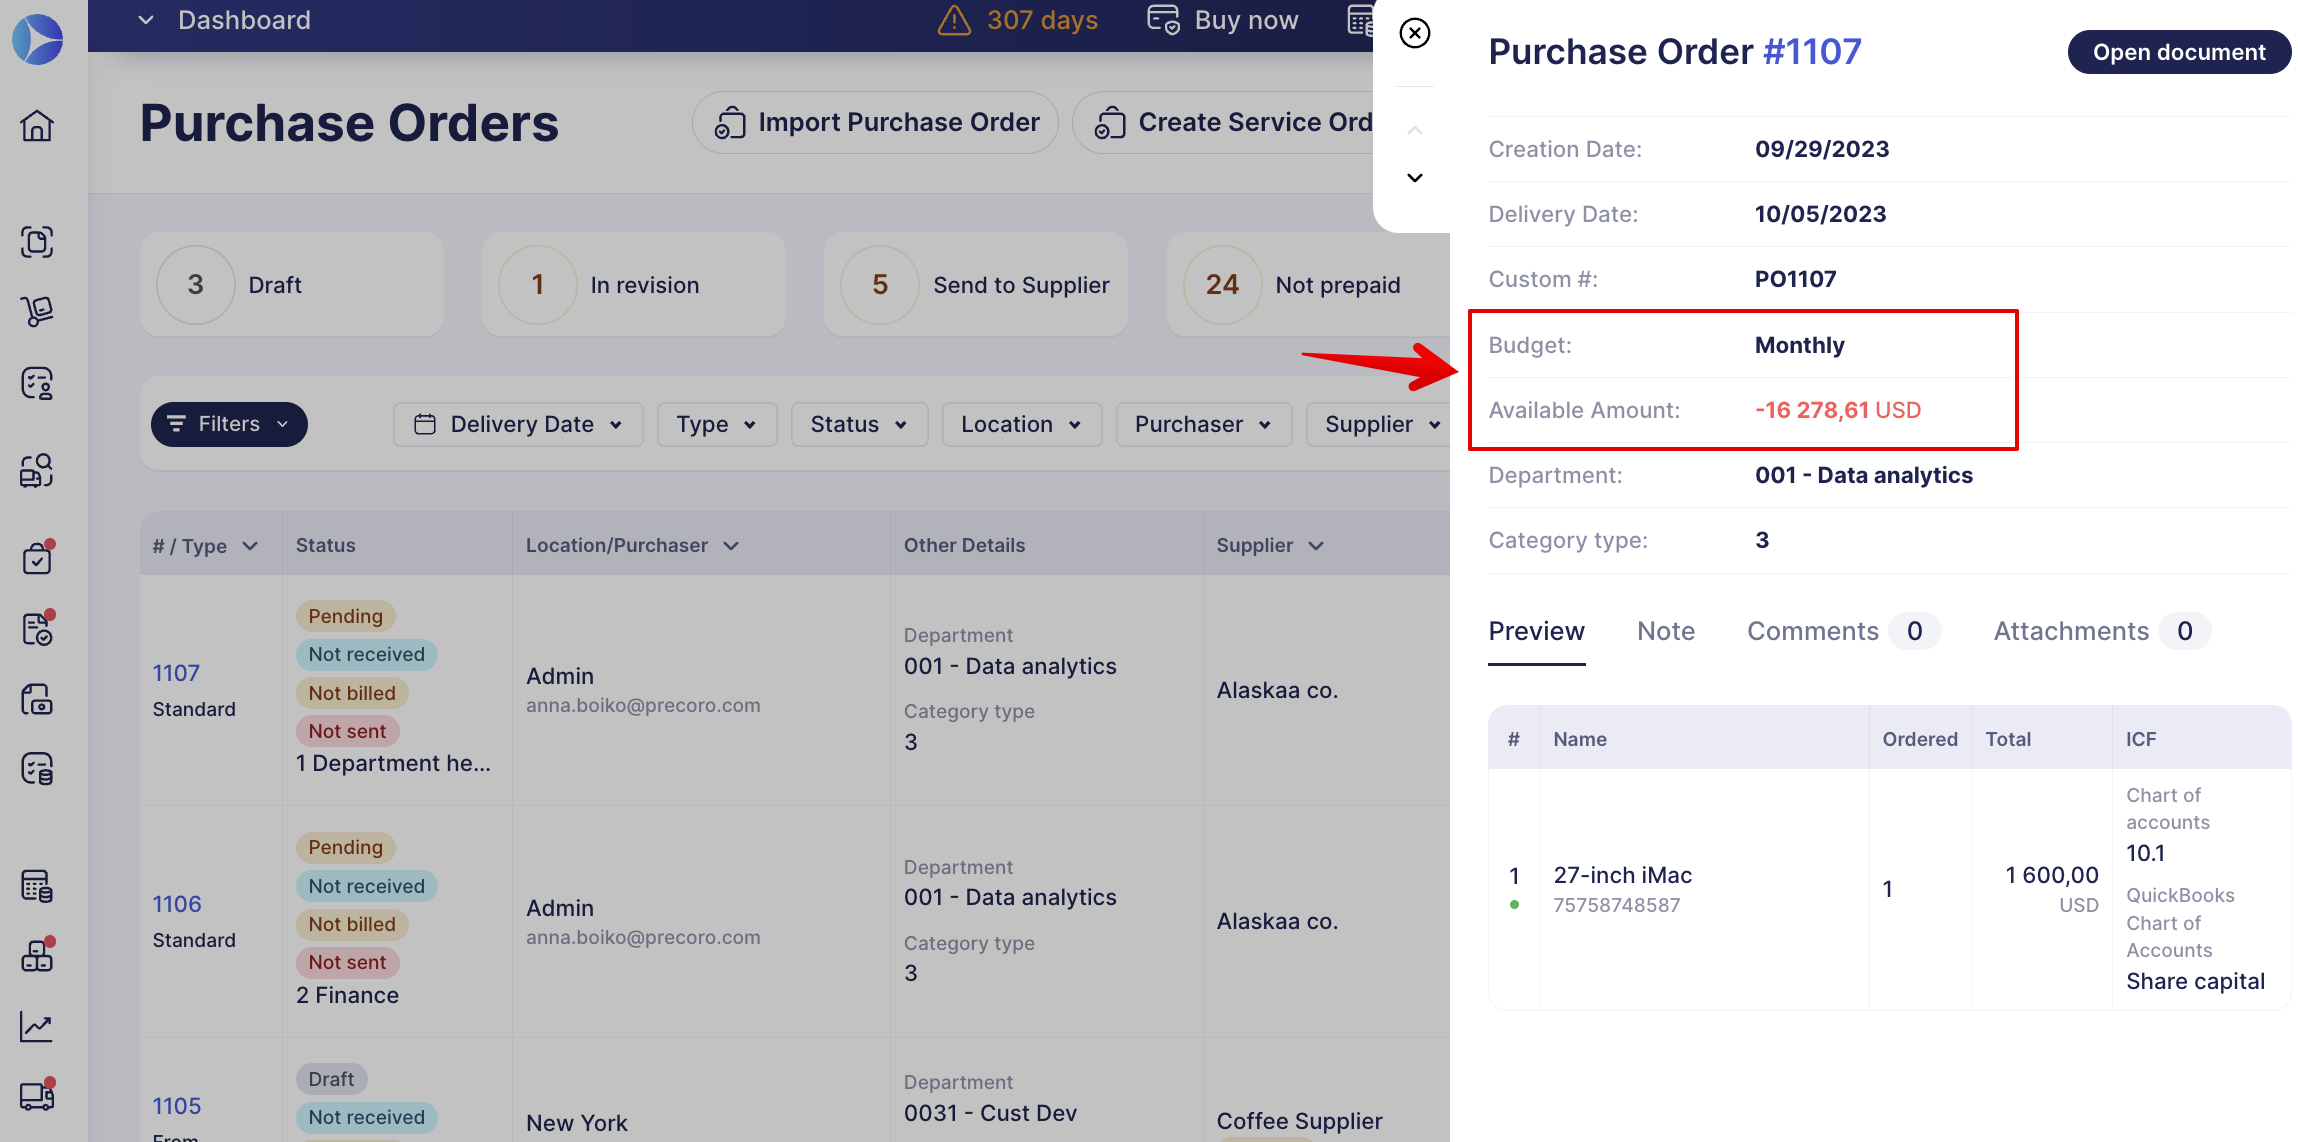
Task: Click 2 Finance approval step in row 1106
Action: [347, 996]
